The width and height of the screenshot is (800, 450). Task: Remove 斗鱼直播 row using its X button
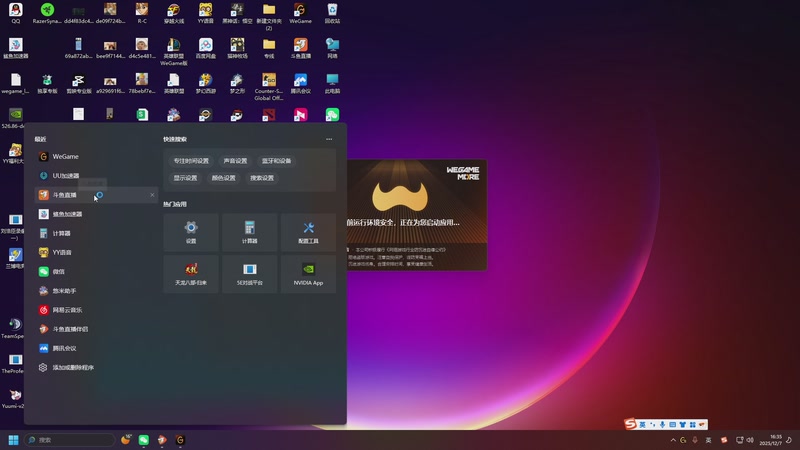152,195
